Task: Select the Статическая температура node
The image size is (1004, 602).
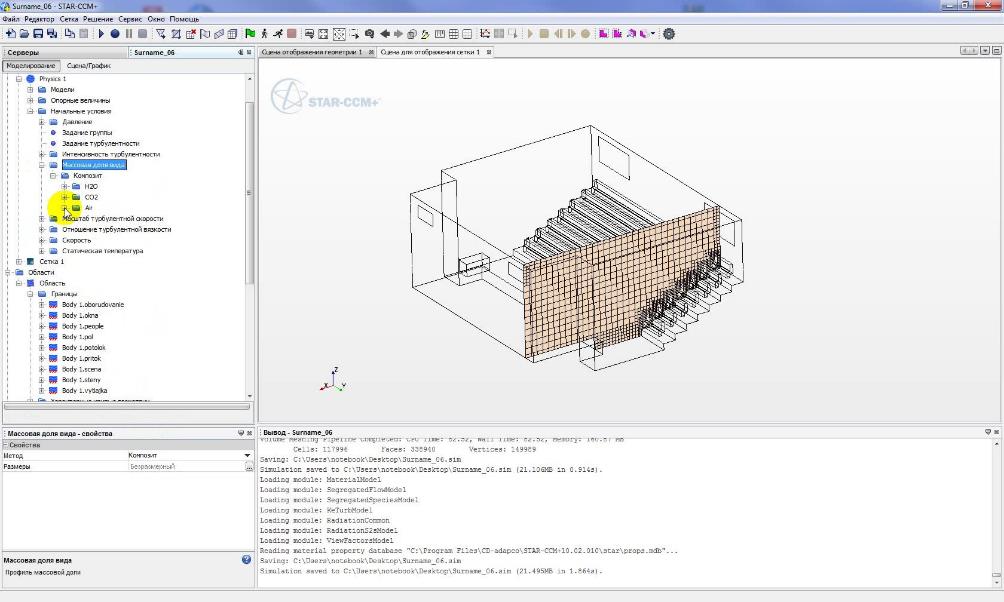Action: click(x=102, y=251)
